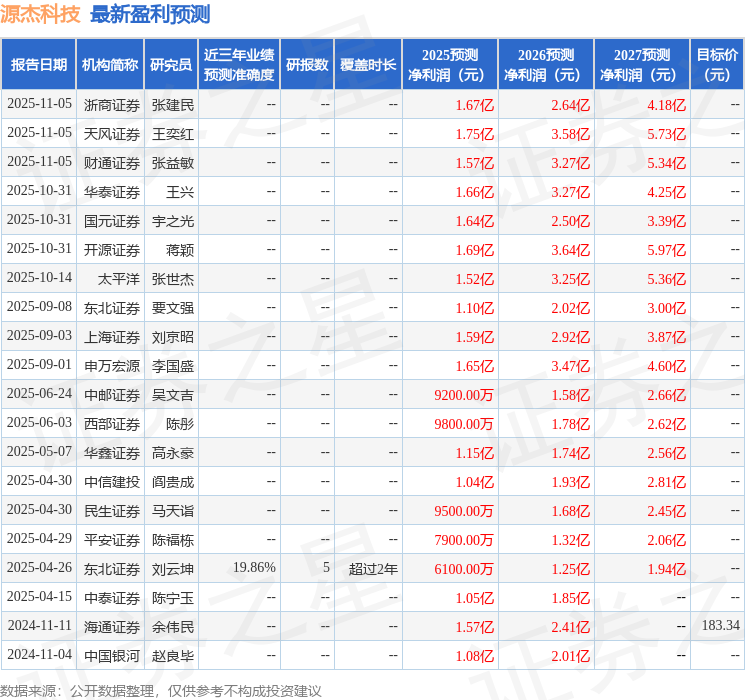The width and height of the screenshot is (745, 700).
Task: Click the 9800.00万 profit forecast value
Action: tap(464, 424)
